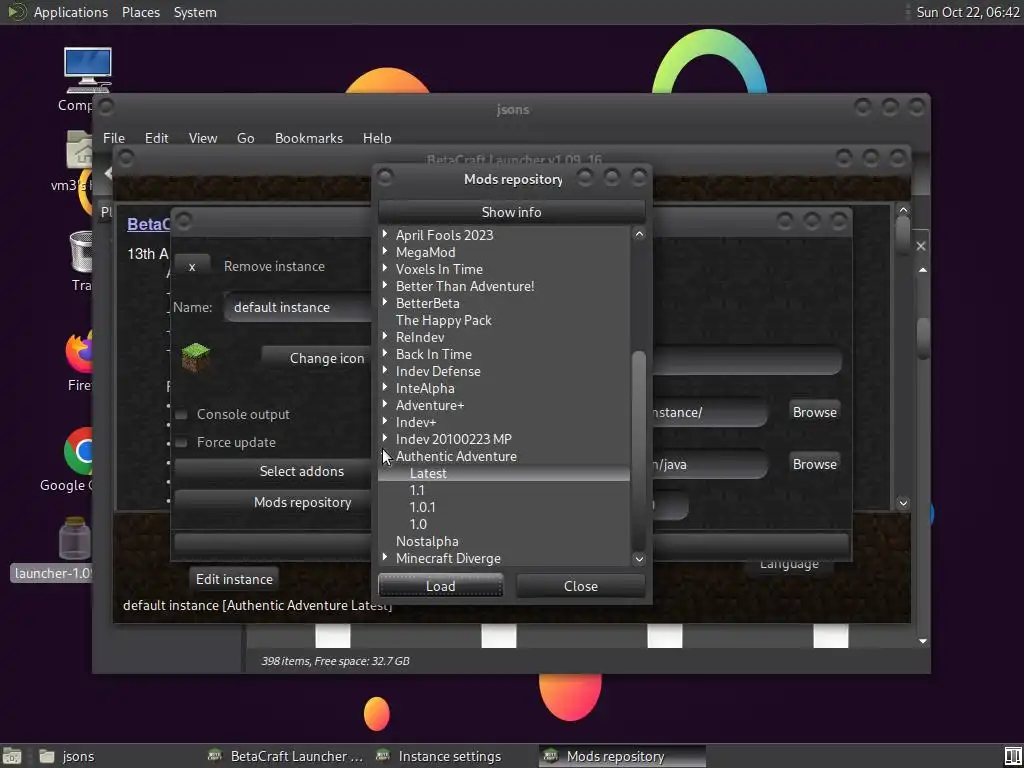Open the Go menu in jsons window
Image resolution: width=1024 pixels, height=768 pixels.
tap(246, 138)
